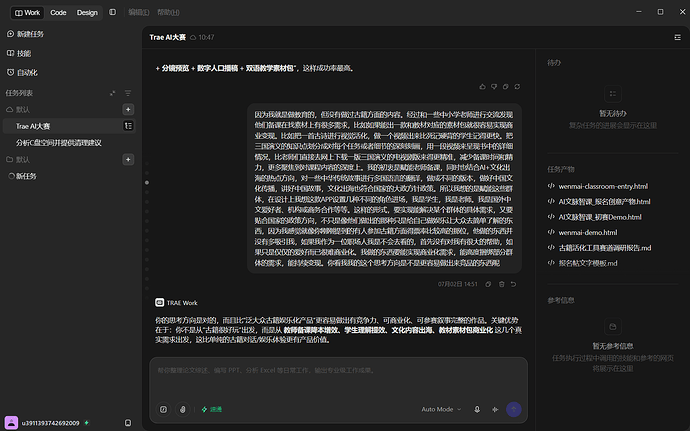Screen dimensions: 690x431
Task: Open 报名帖文字模板.md artifact
Action: pyautogui.click(x=587, y=263)
